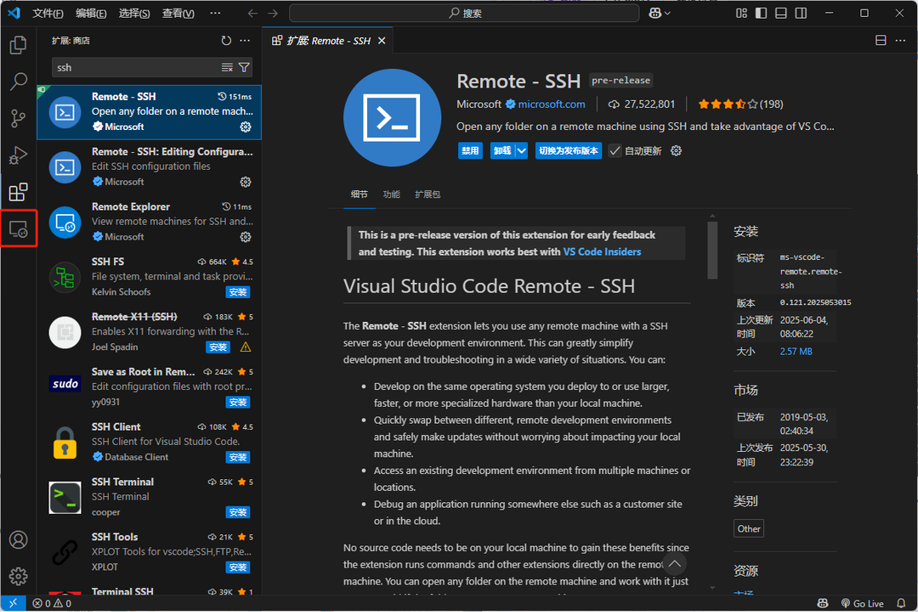Switch to the 扩展包 tab
The image size is (918, 612).
pos(427,194)
